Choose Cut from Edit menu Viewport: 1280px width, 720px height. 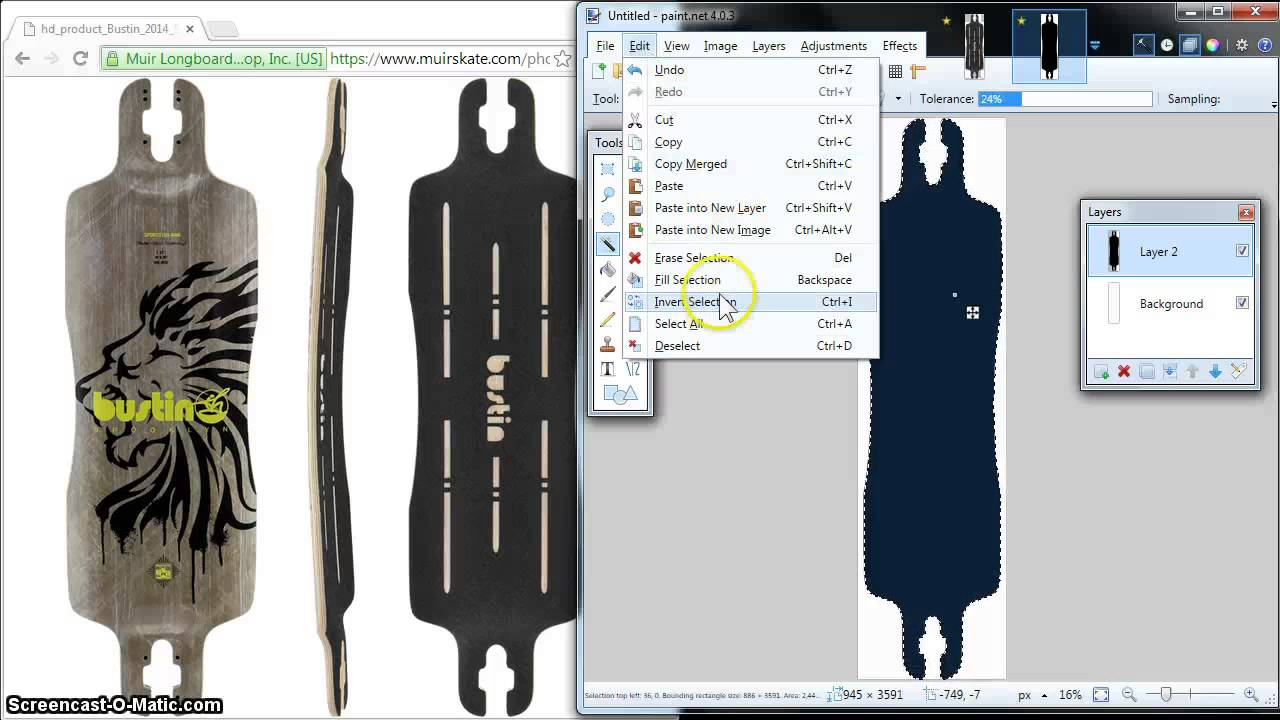coord(751,120)
